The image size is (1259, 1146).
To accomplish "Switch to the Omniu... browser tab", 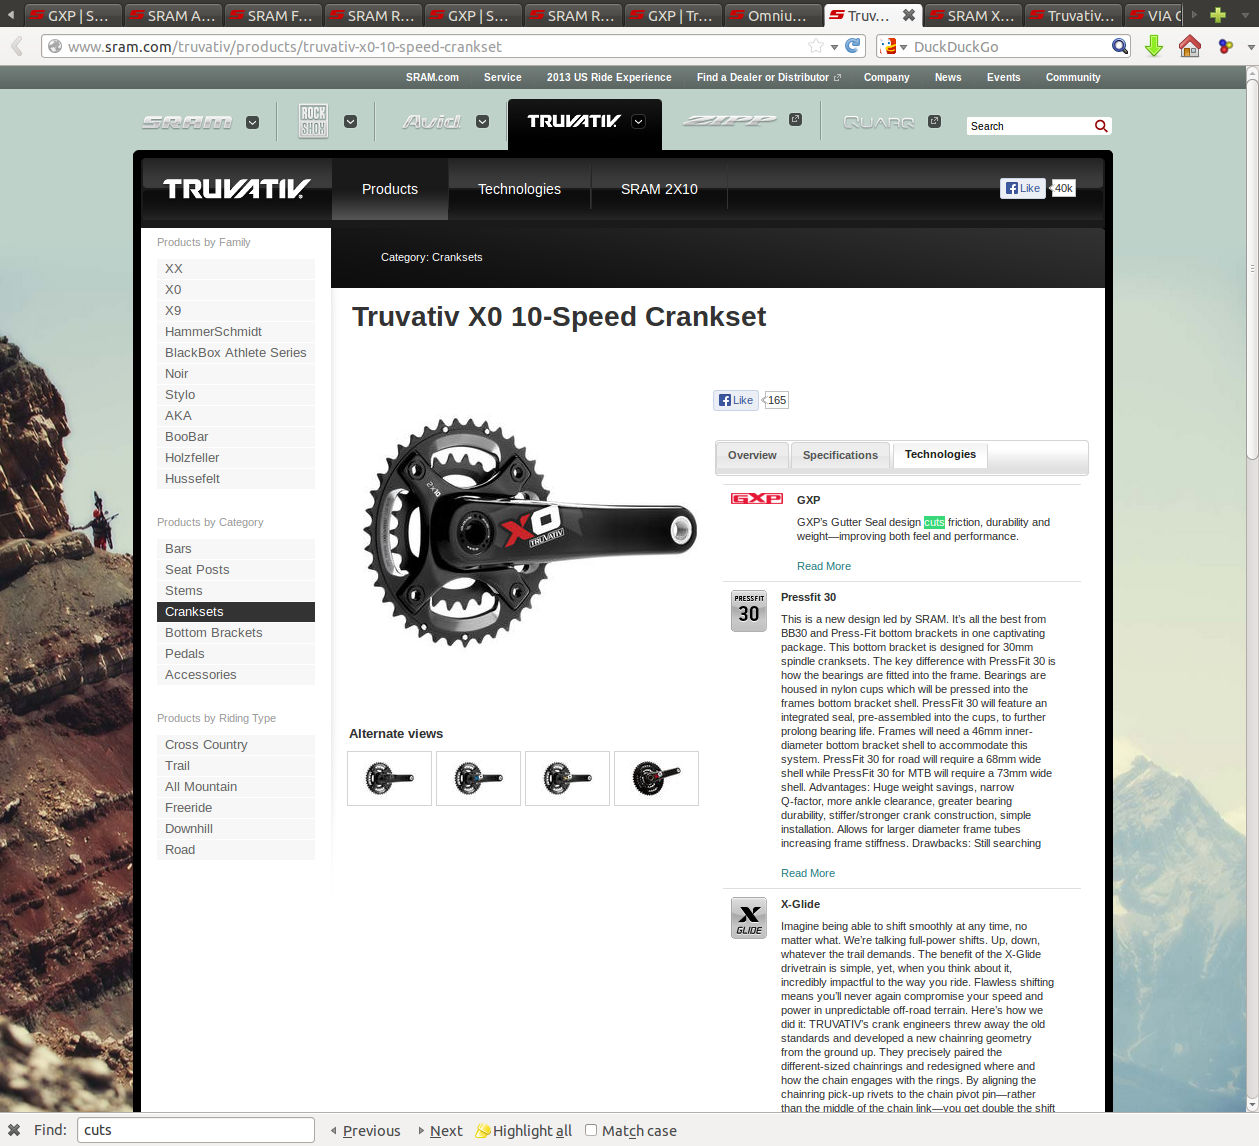I will (773, 15).
